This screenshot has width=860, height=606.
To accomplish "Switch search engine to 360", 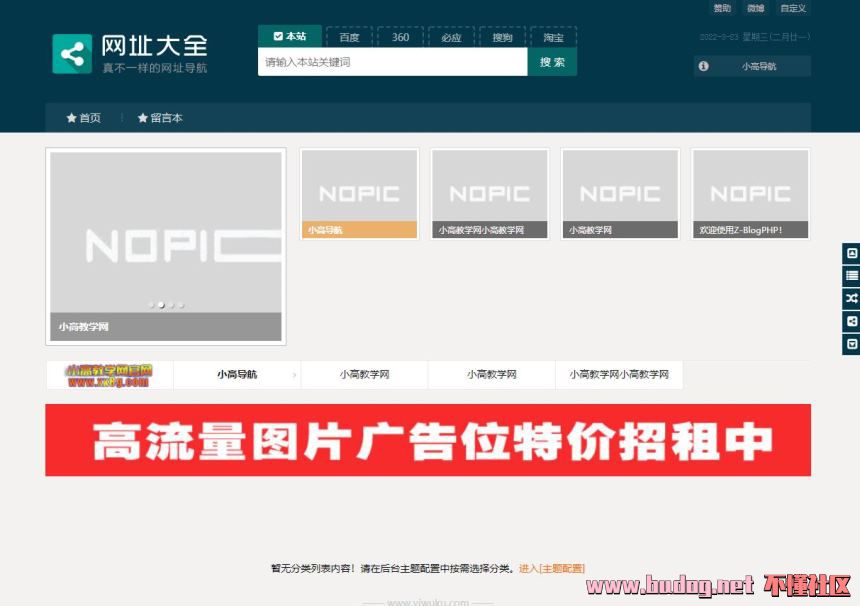I will click(x=400, y=37).
